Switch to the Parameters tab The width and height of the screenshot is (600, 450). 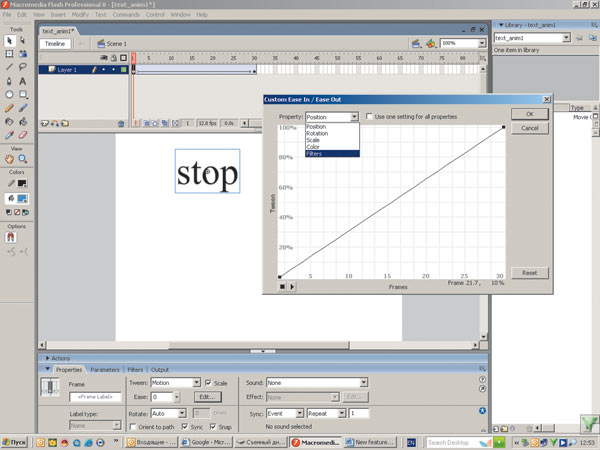pos(105,370)
